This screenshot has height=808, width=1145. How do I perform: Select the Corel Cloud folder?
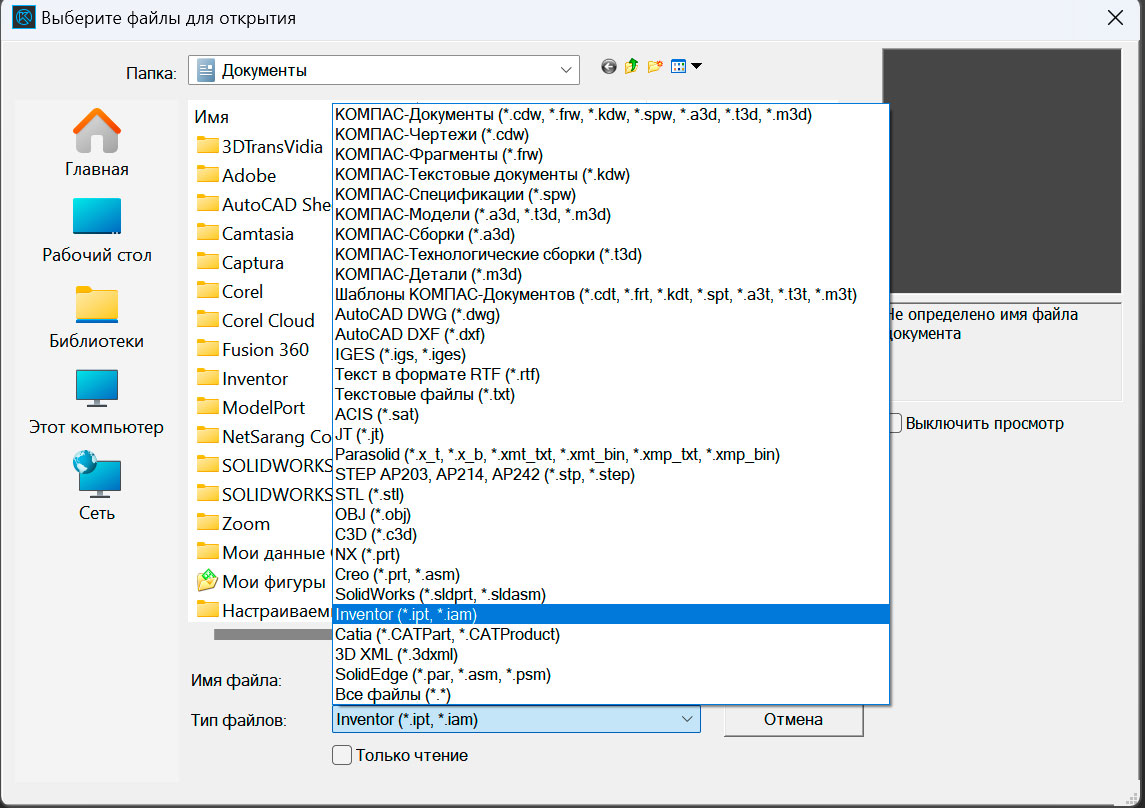(256, 320)
